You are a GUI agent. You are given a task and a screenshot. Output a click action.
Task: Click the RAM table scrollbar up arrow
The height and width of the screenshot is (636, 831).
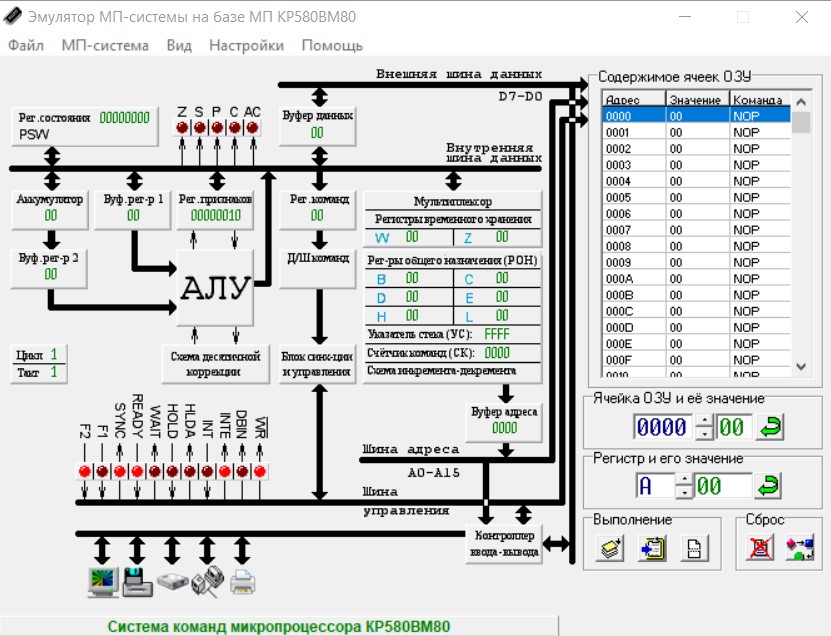(801, 101)
